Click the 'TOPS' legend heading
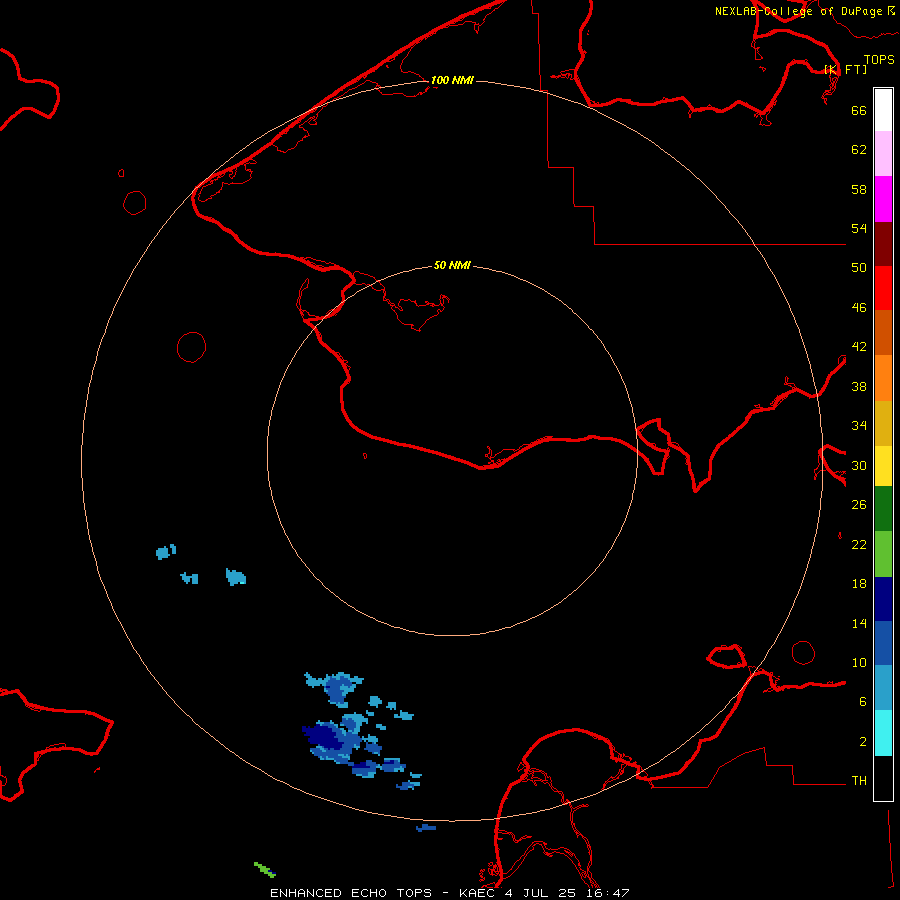This screenshot has width=900, height=900. pos(879,60)
